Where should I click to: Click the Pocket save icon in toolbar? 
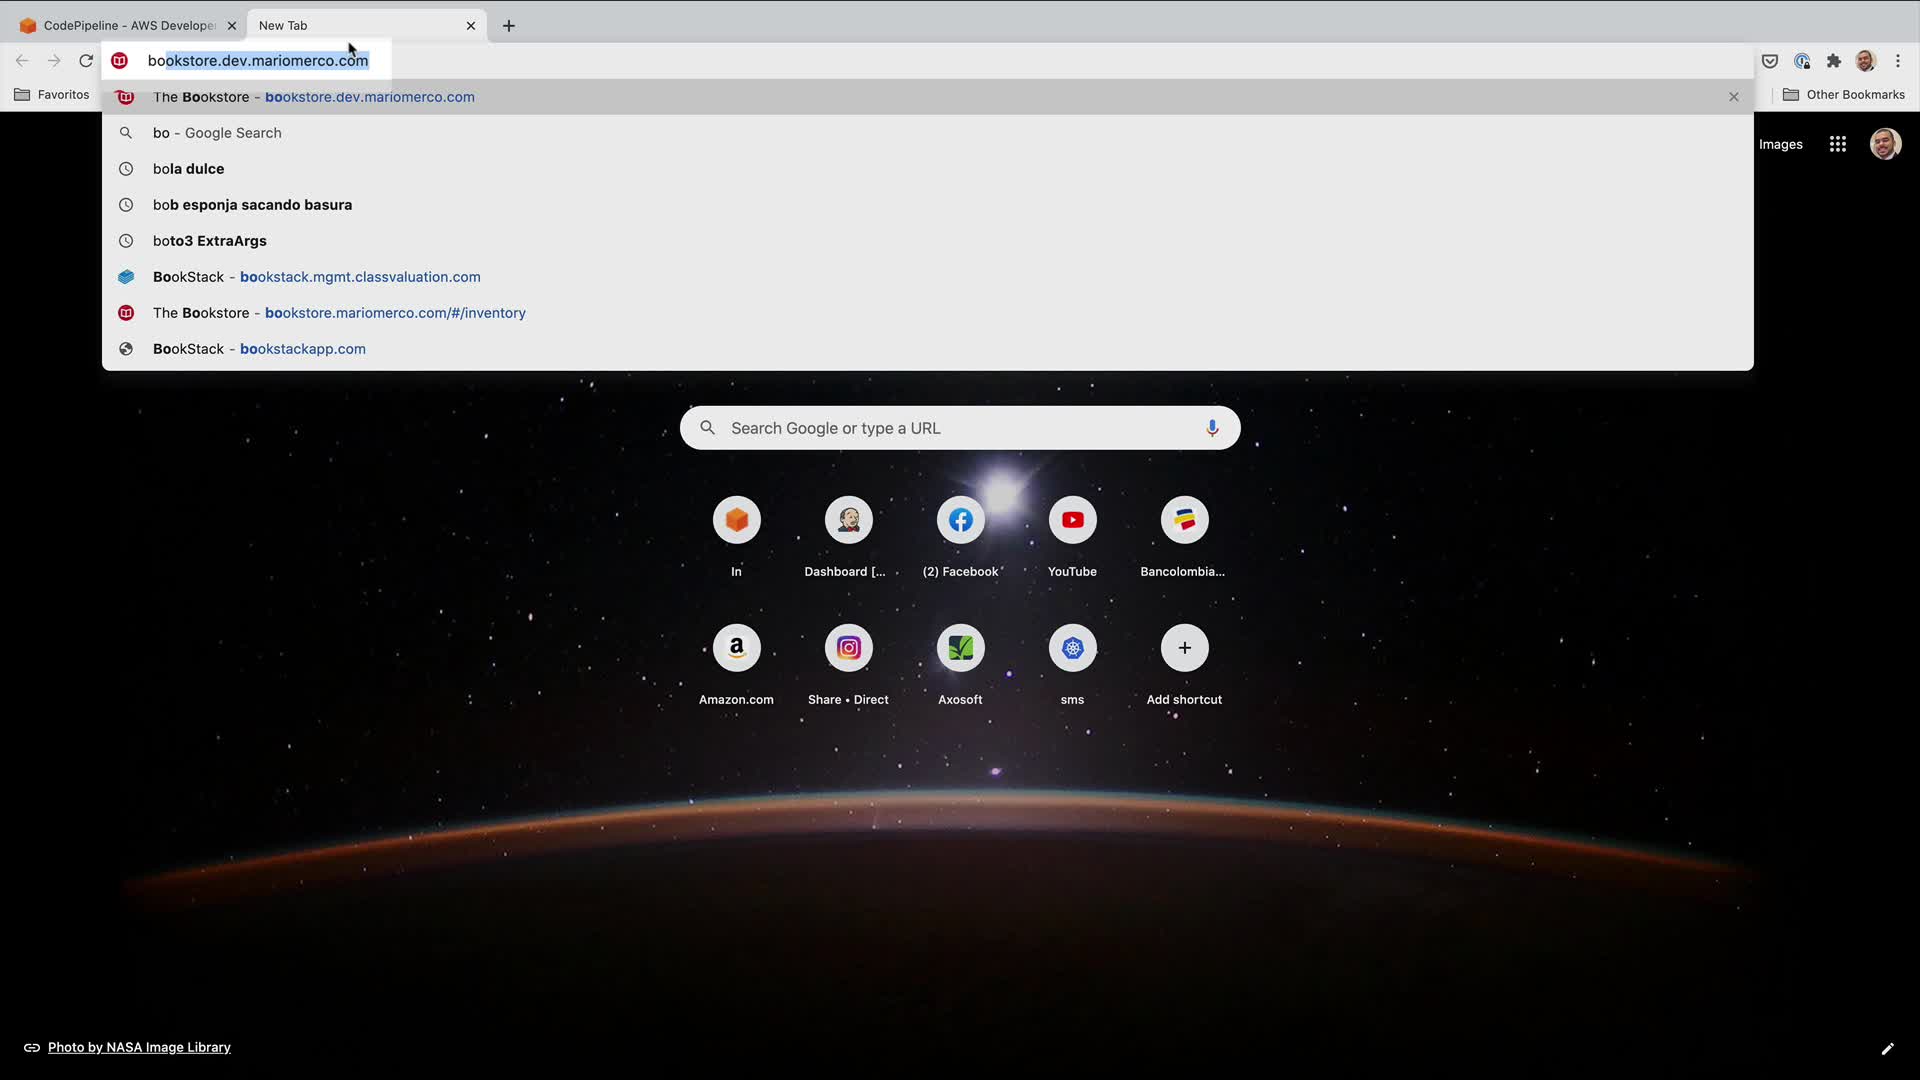(x=1769, y=61)
